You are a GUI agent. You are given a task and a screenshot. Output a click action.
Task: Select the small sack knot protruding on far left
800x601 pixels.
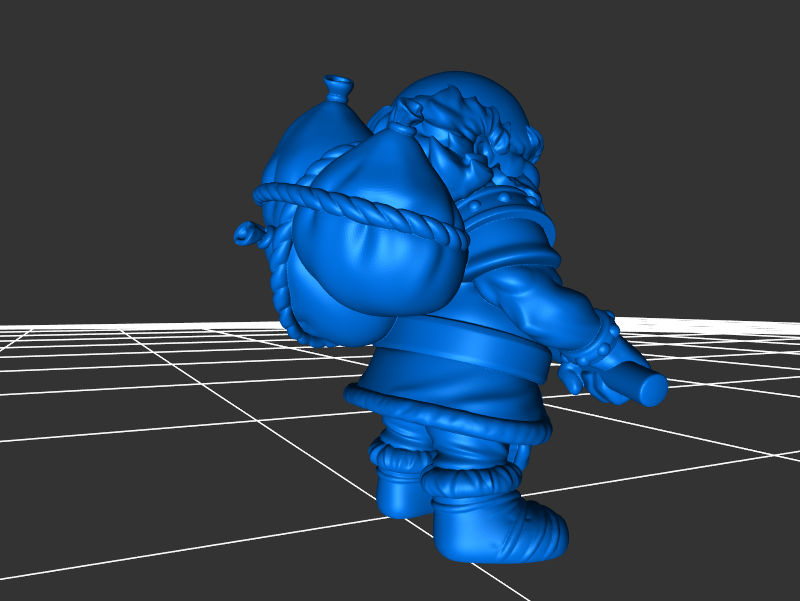coord(246,234)
